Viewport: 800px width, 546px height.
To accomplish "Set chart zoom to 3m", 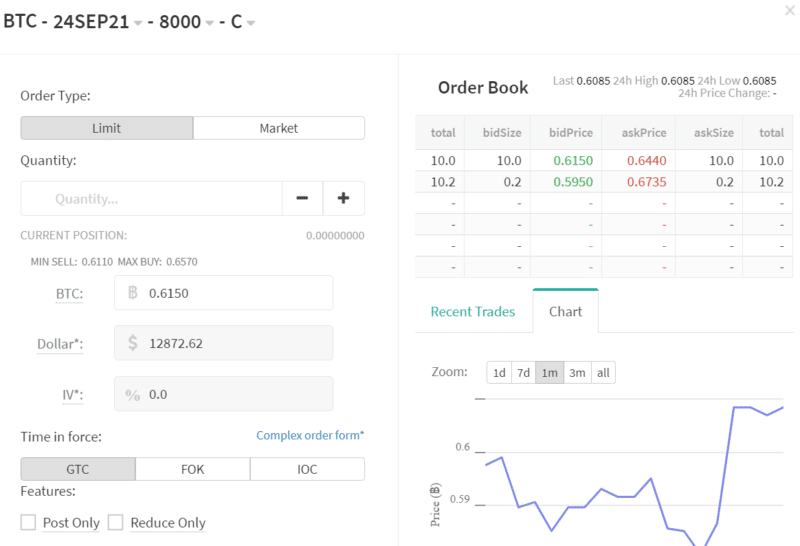I will point(578,373).
